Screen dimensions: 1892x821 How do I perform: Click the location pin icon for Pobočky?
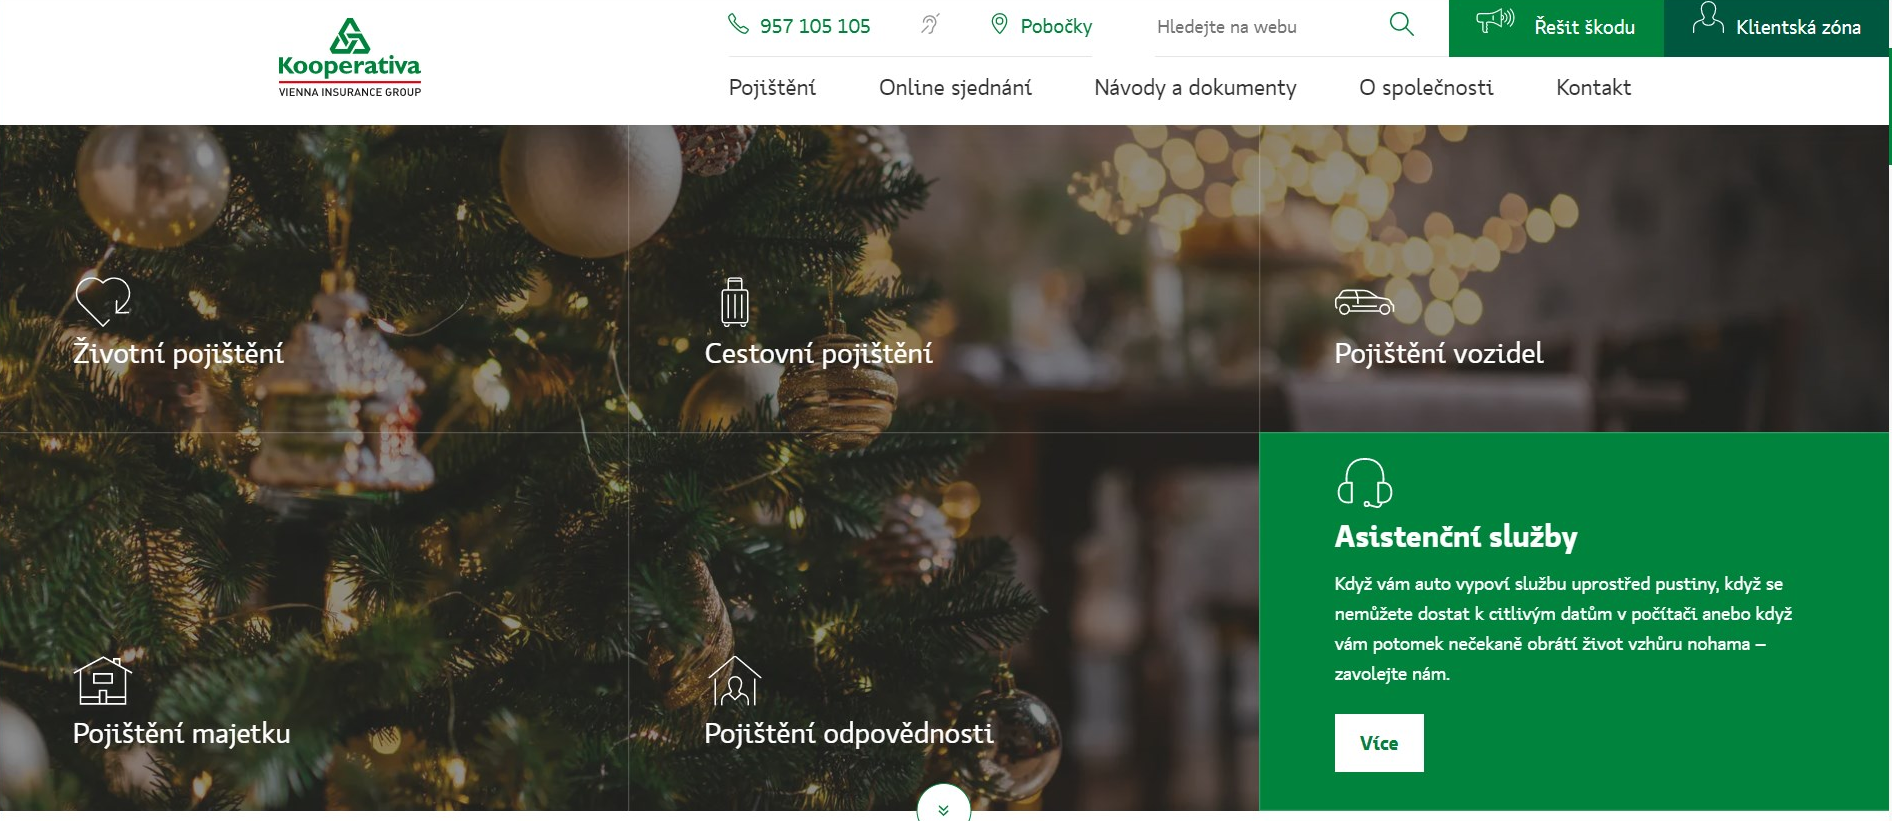pyautogui.click(x=999, y=24)
